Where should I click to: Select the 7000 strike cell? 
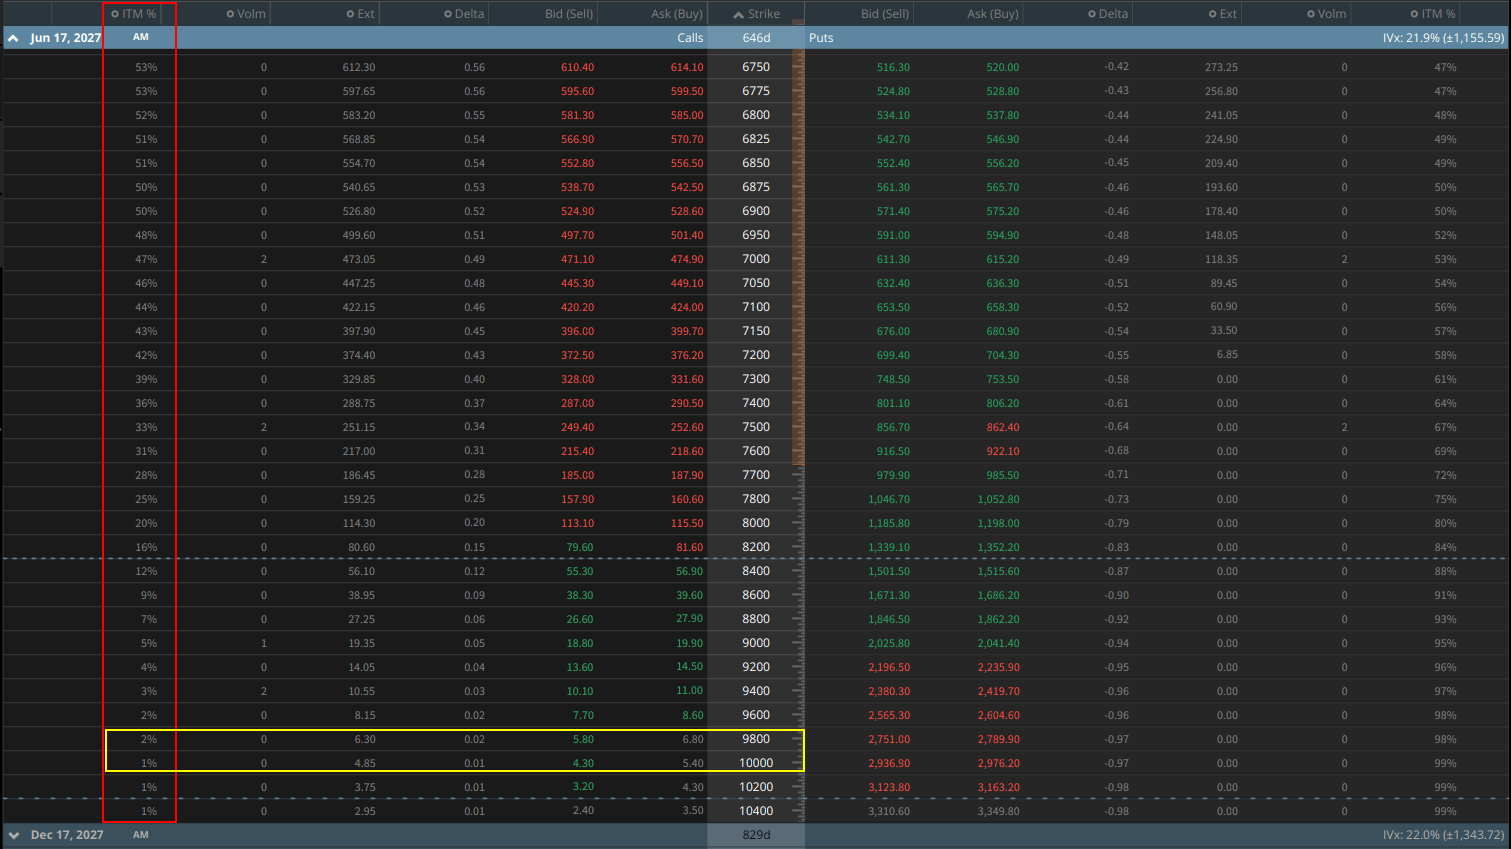point(756,259)
